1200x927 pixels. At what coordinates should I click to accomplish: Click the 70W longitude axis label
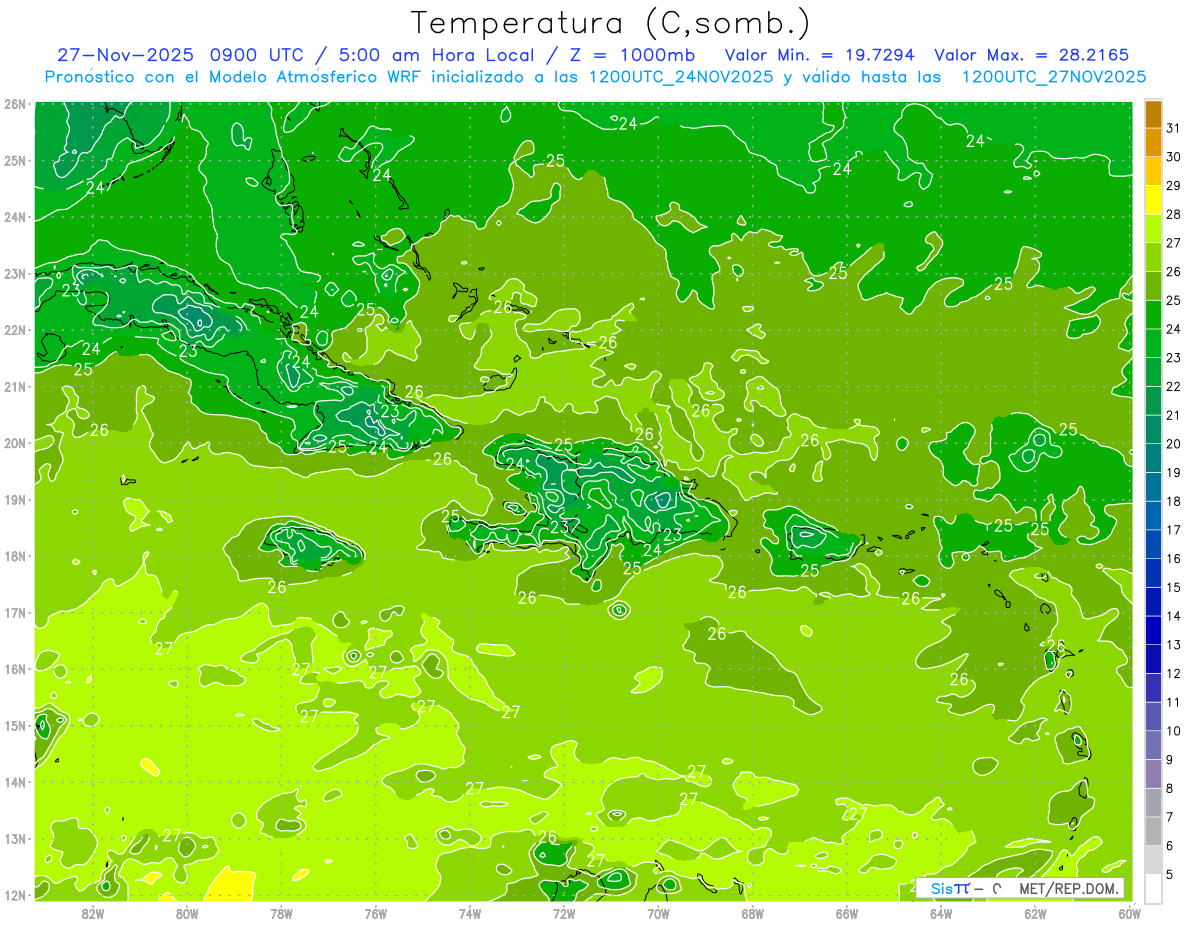tap(658, 913)
